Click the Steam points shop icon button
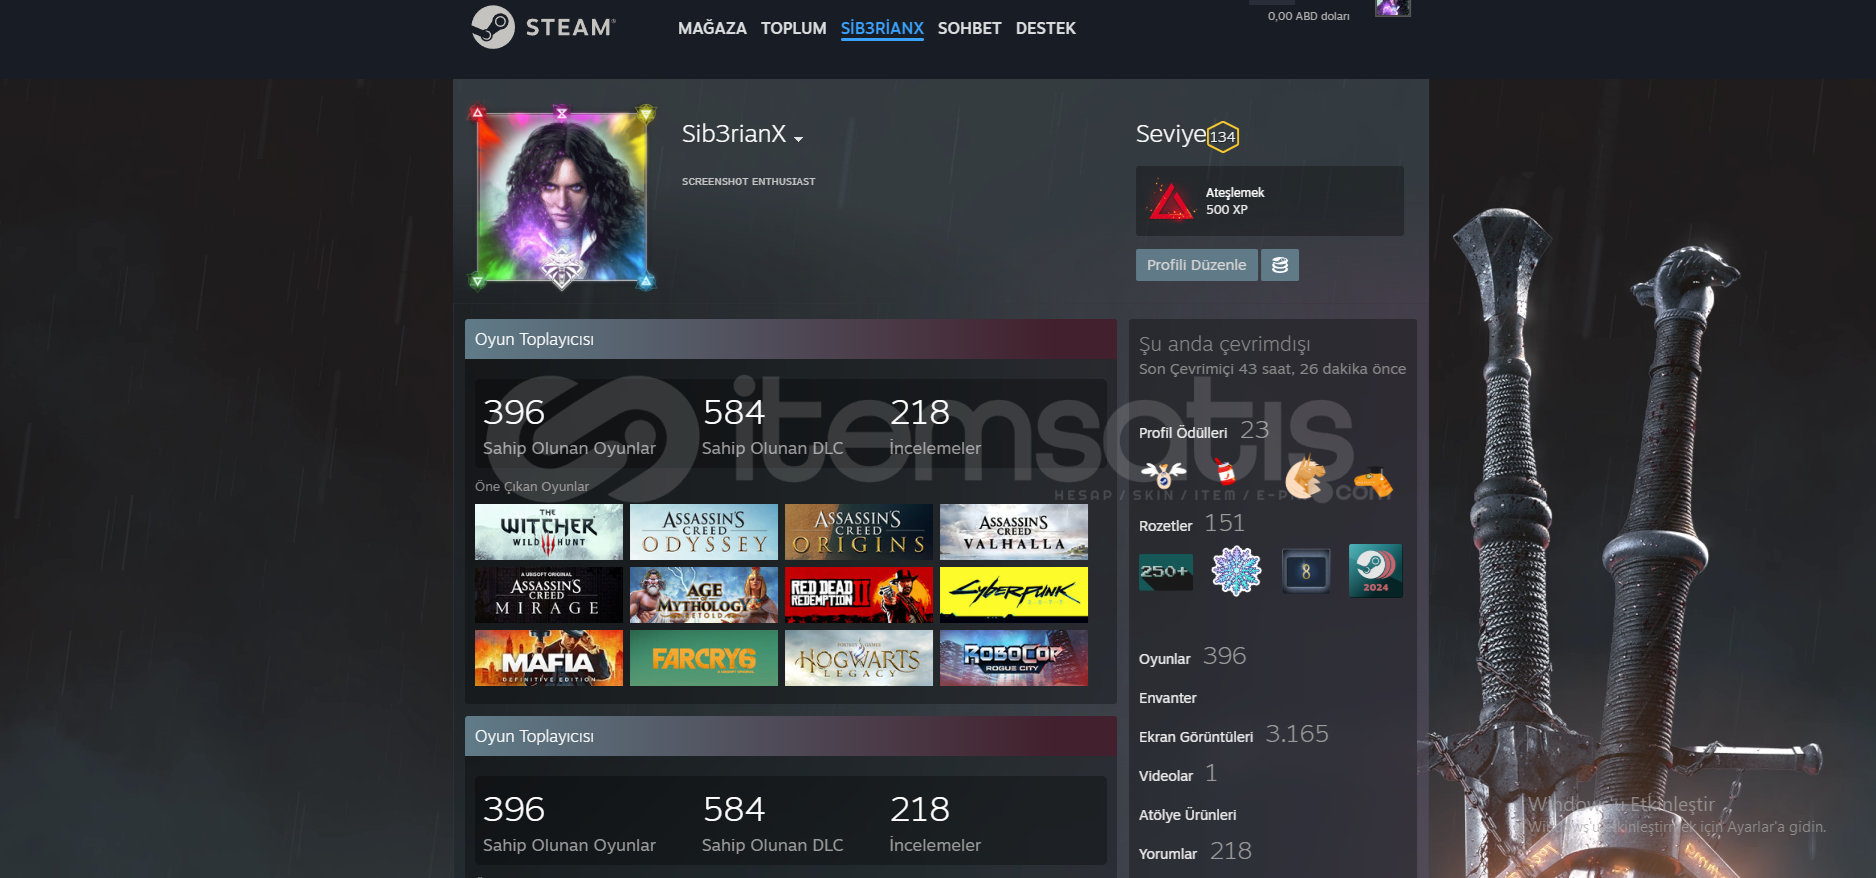The image size is (1876, 878). 1279,265
